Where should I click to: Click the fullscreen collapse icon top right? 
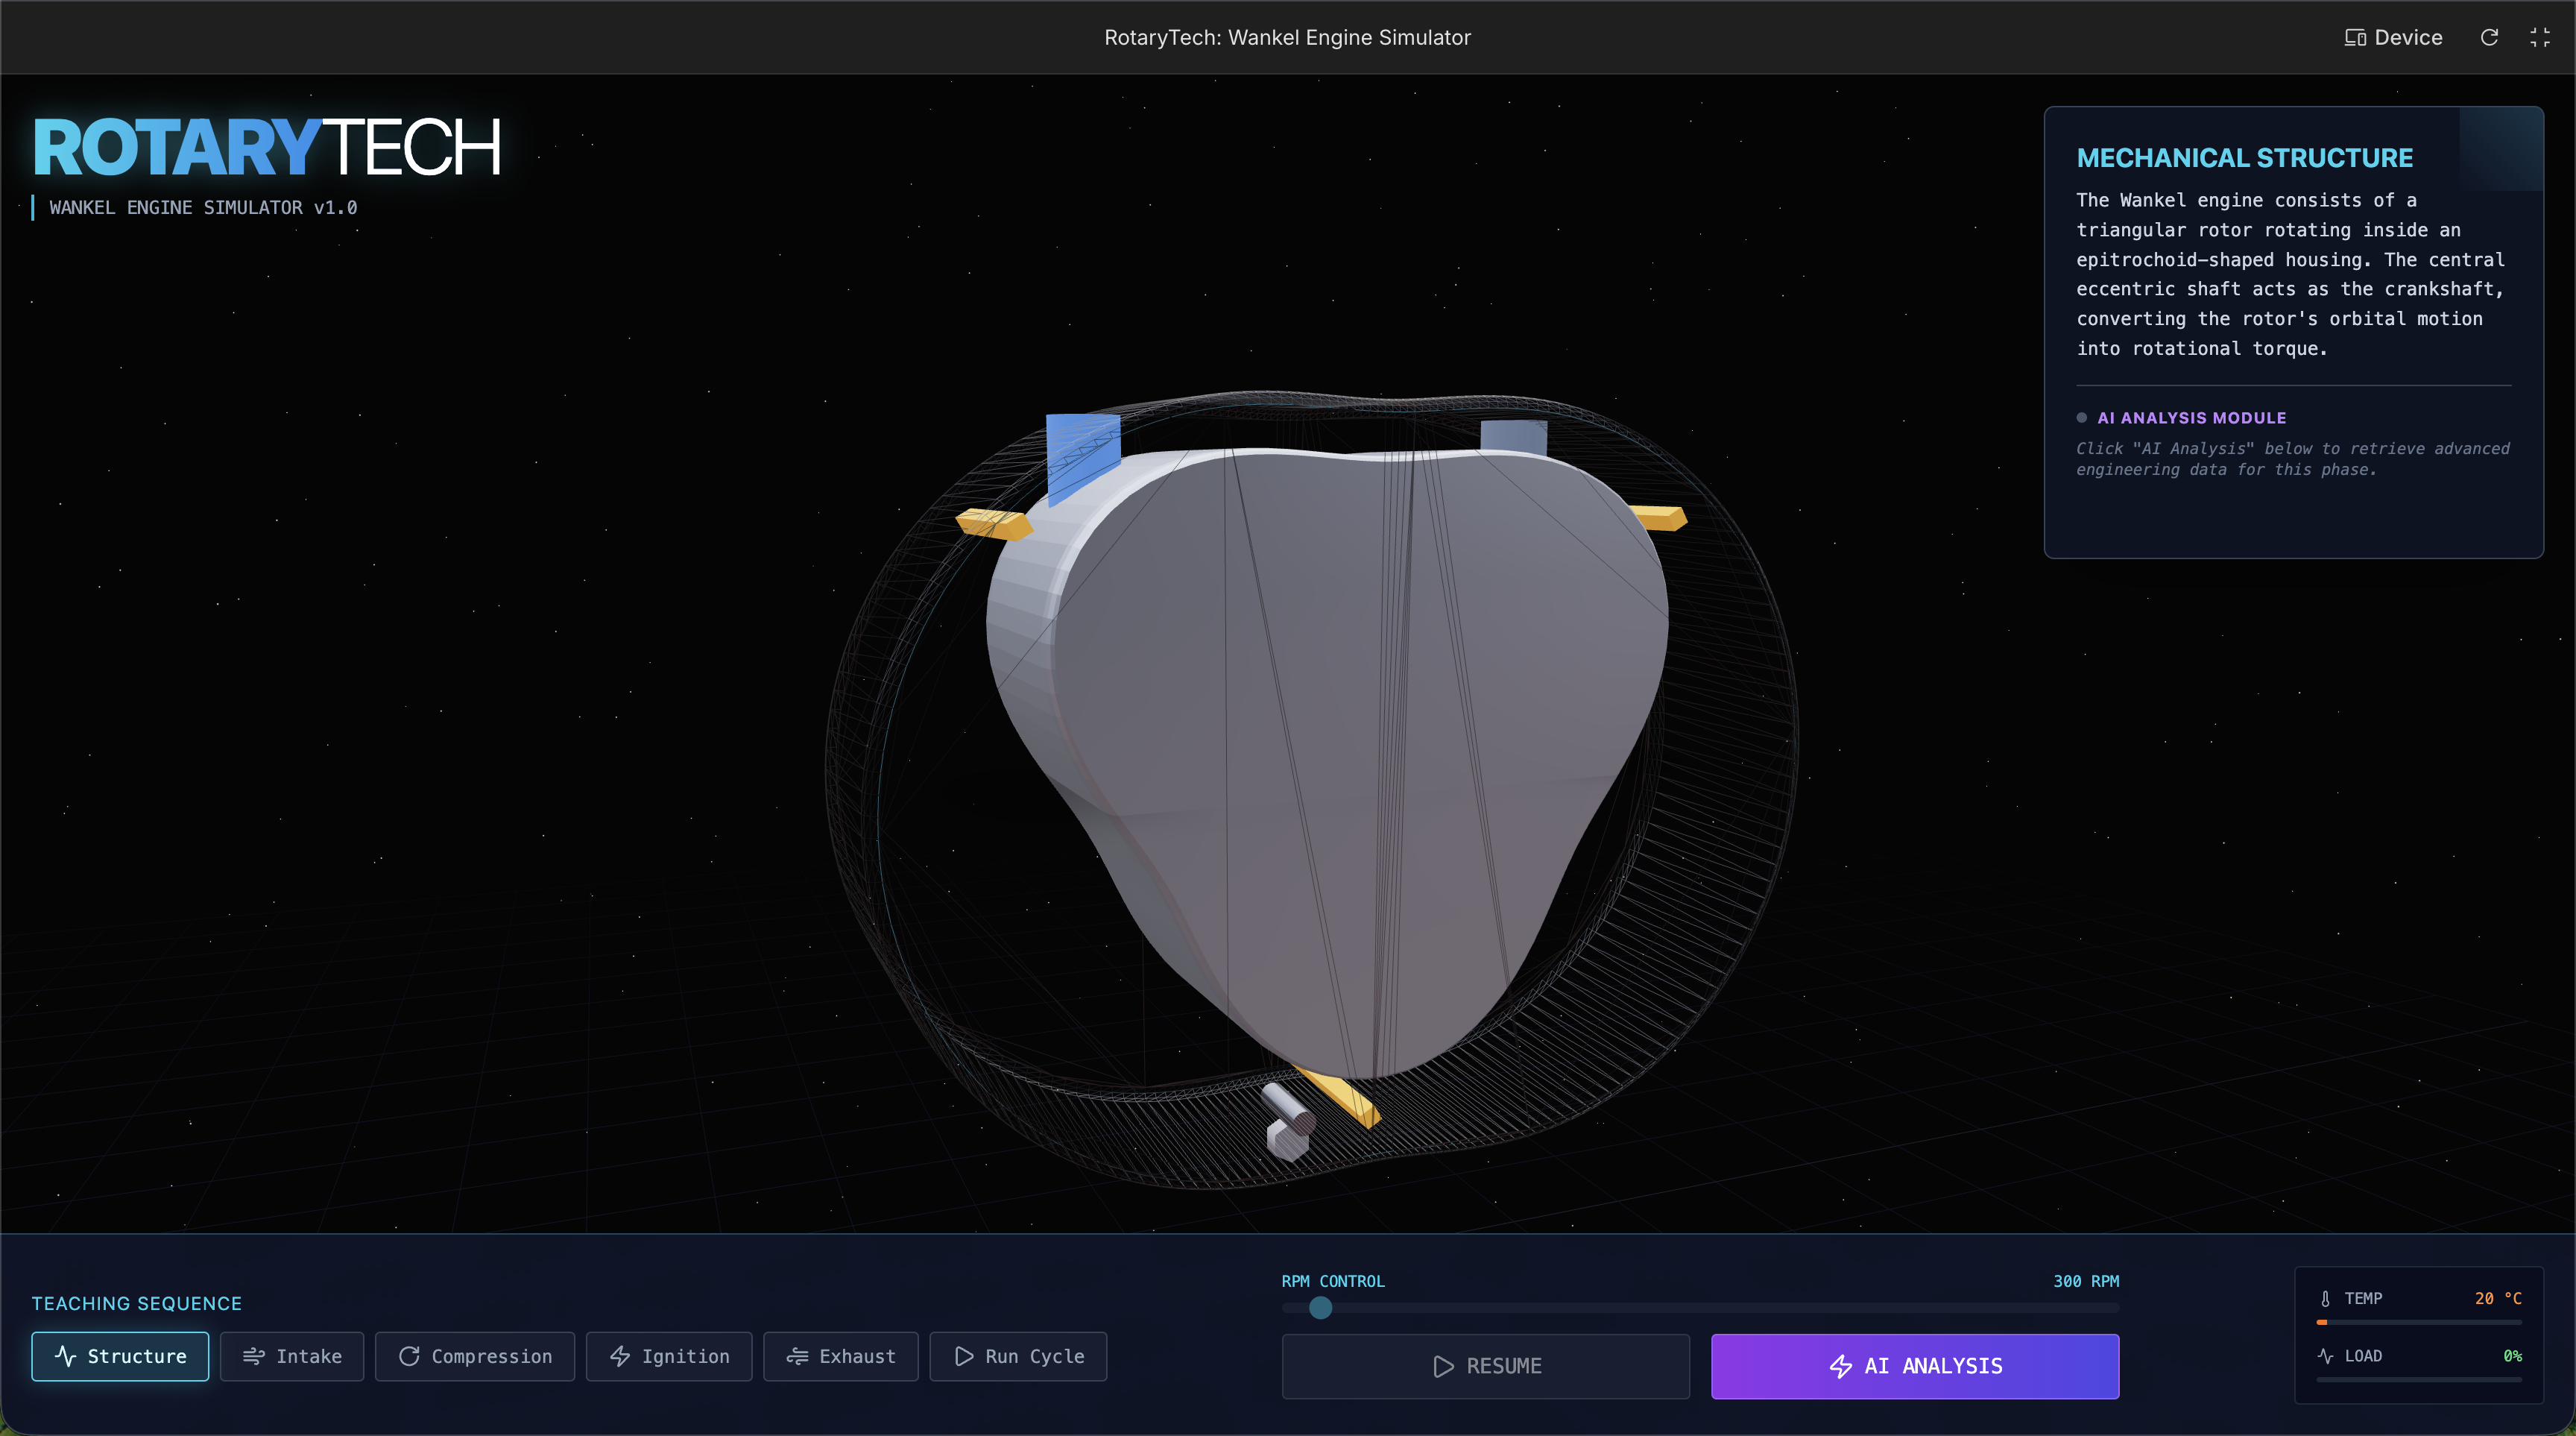click(2540, 37)
